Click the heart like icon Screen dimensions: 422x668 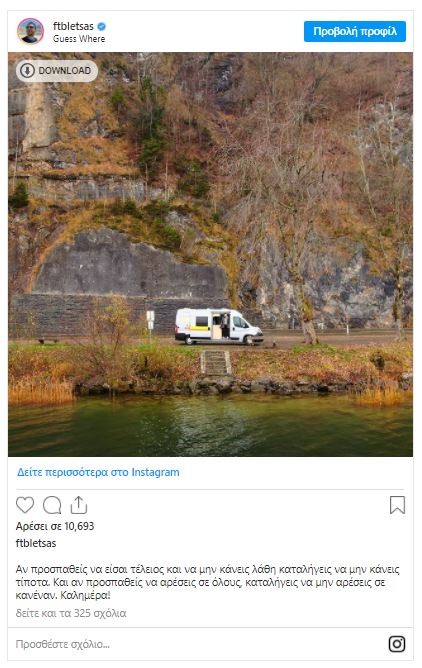pyautogui.click(x=25, y=505)
